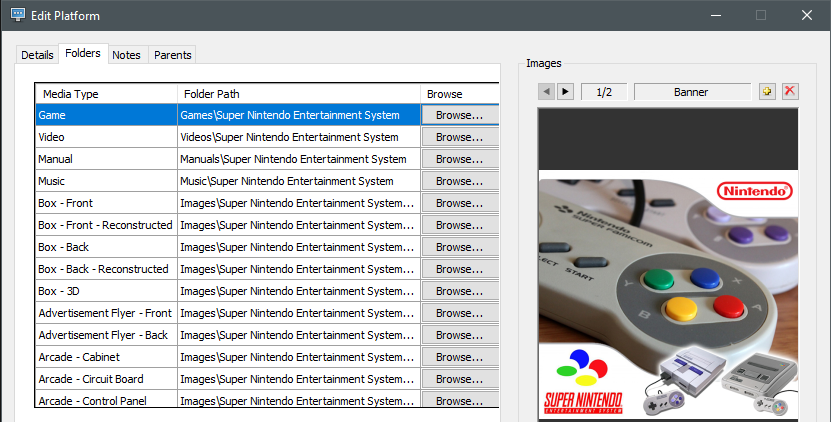This screenshot has height=422, width=831.
Task: Browse for Arcade - Cabinet folder
Action: click(x=460, y=357)
